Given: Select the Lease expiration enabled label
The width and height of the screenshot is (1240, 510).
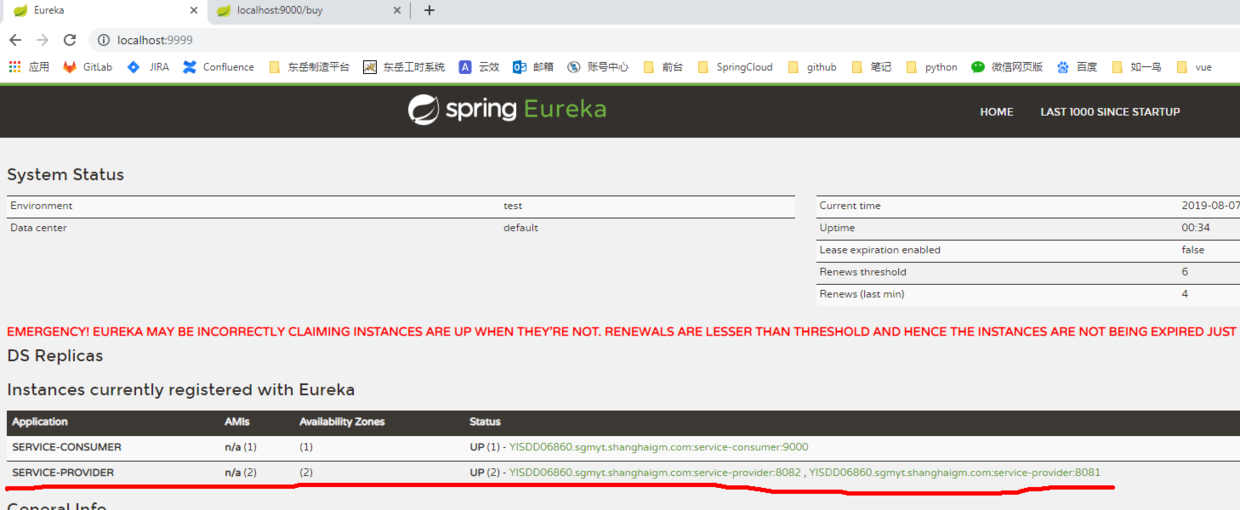Looking at the screenshot, I should (x=880, y=250).
